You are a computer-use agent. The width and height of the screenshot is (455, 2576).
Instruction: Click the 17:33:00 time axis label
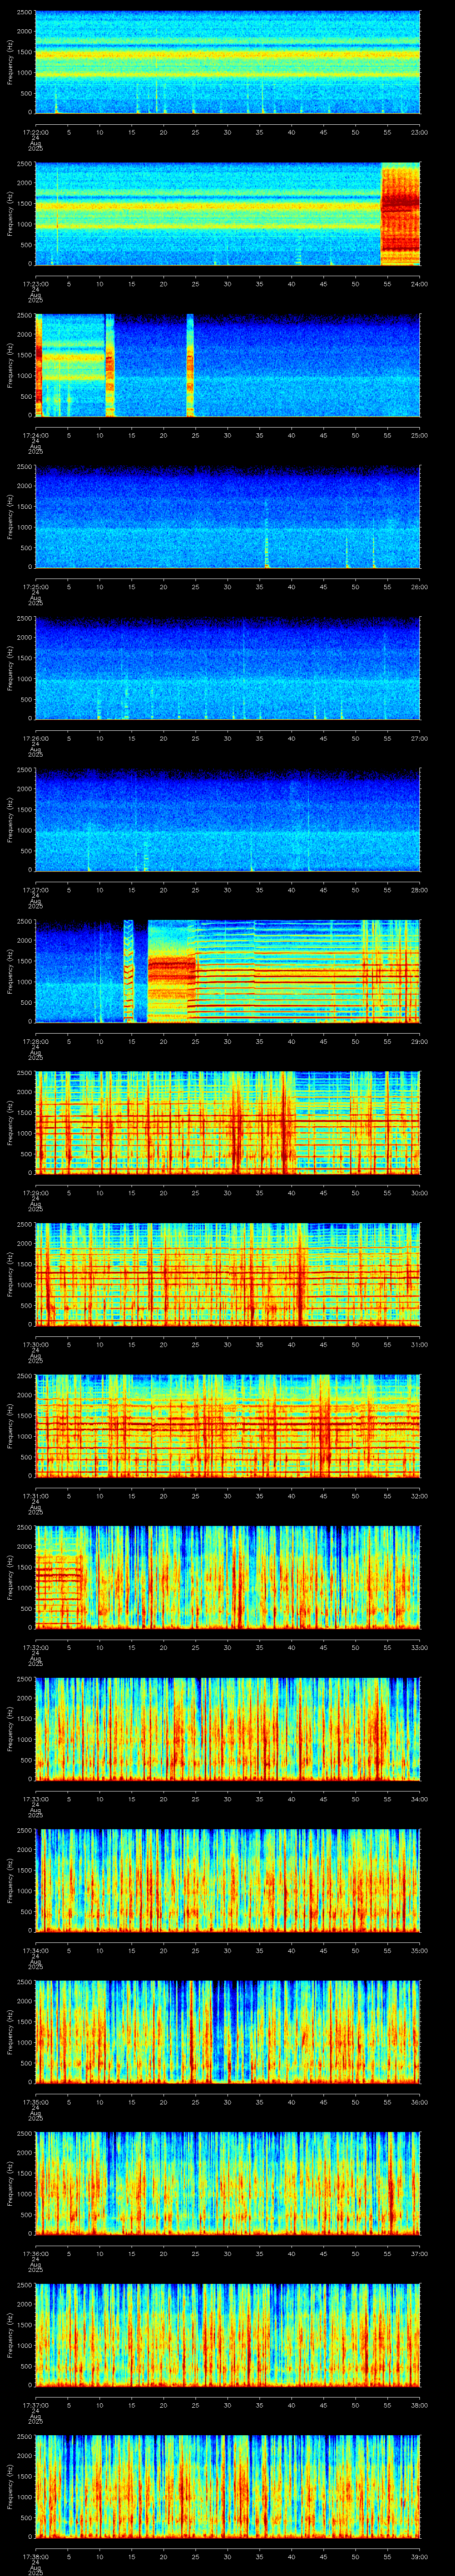tap(35, 1799)
